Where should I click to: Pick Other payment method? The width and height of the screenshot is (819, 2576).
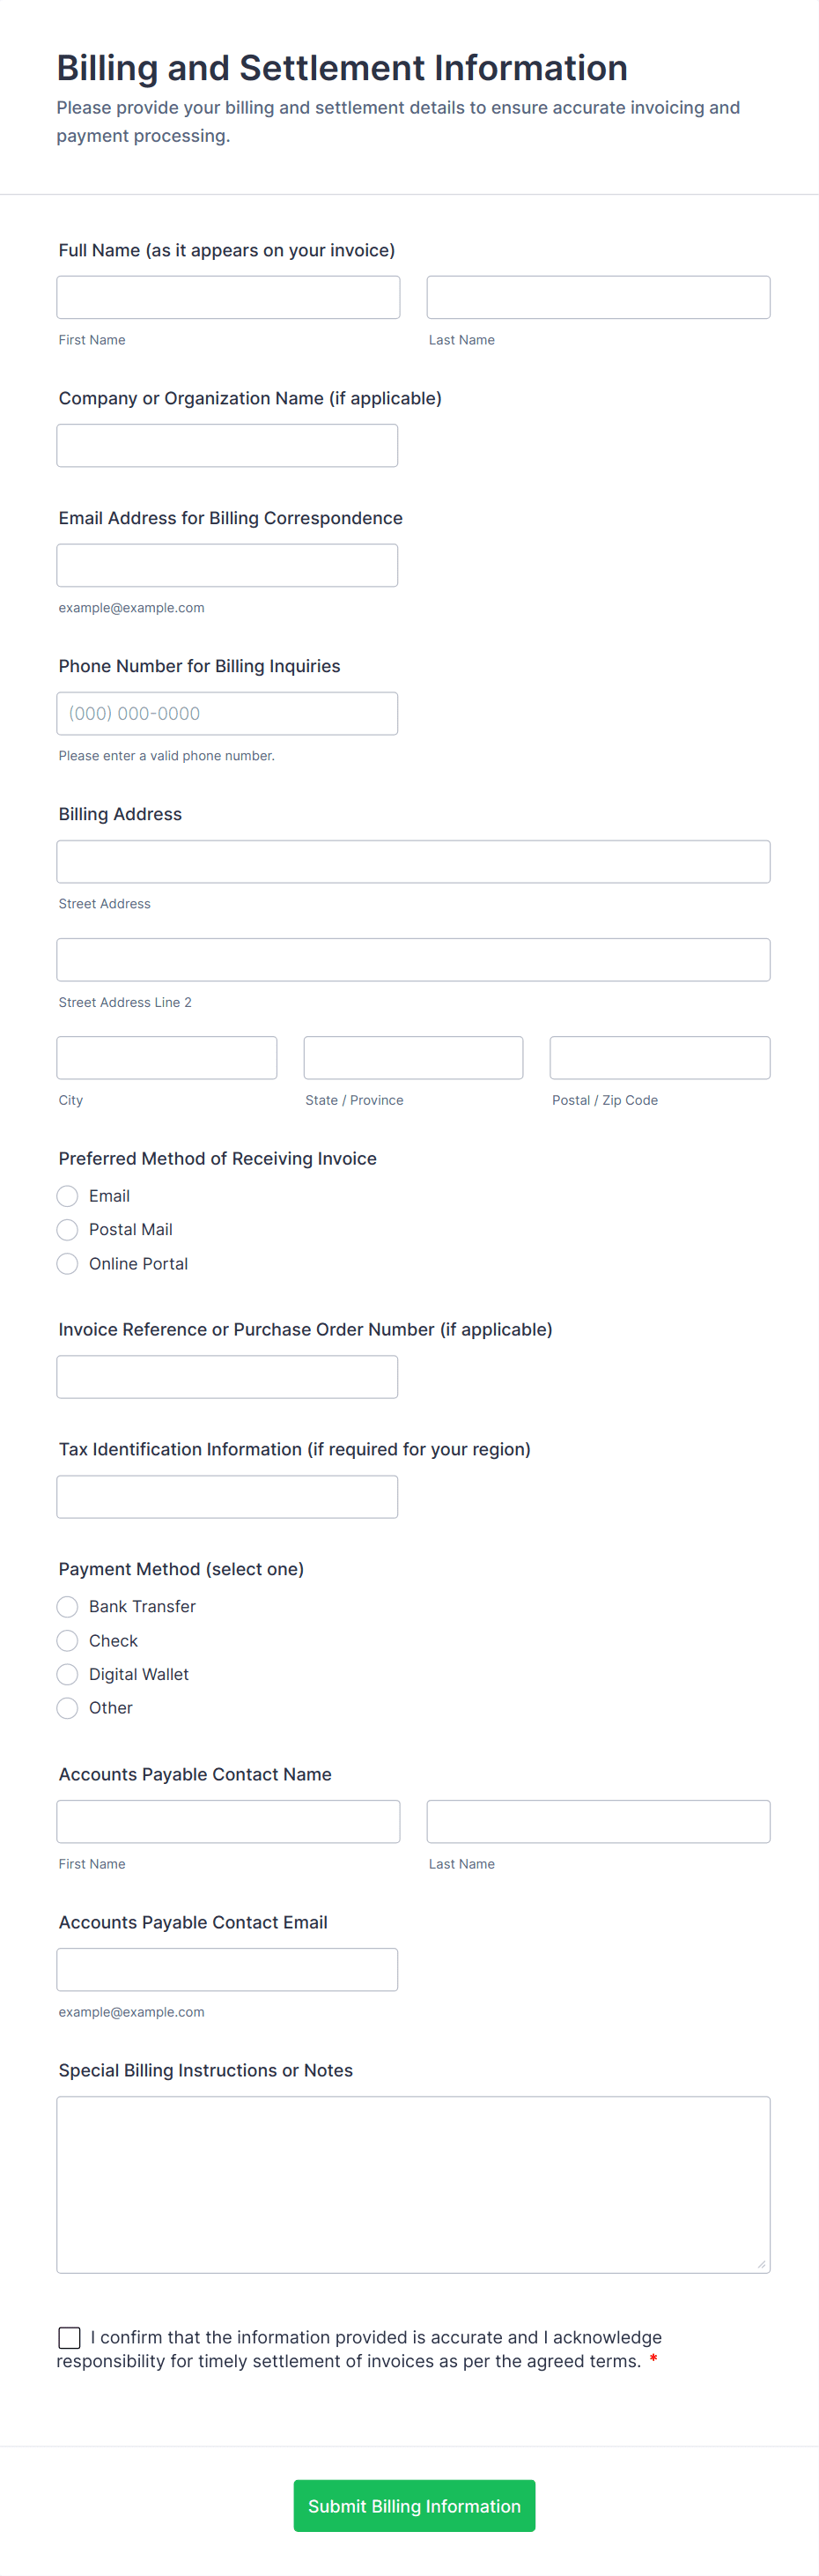(68, 1708)
